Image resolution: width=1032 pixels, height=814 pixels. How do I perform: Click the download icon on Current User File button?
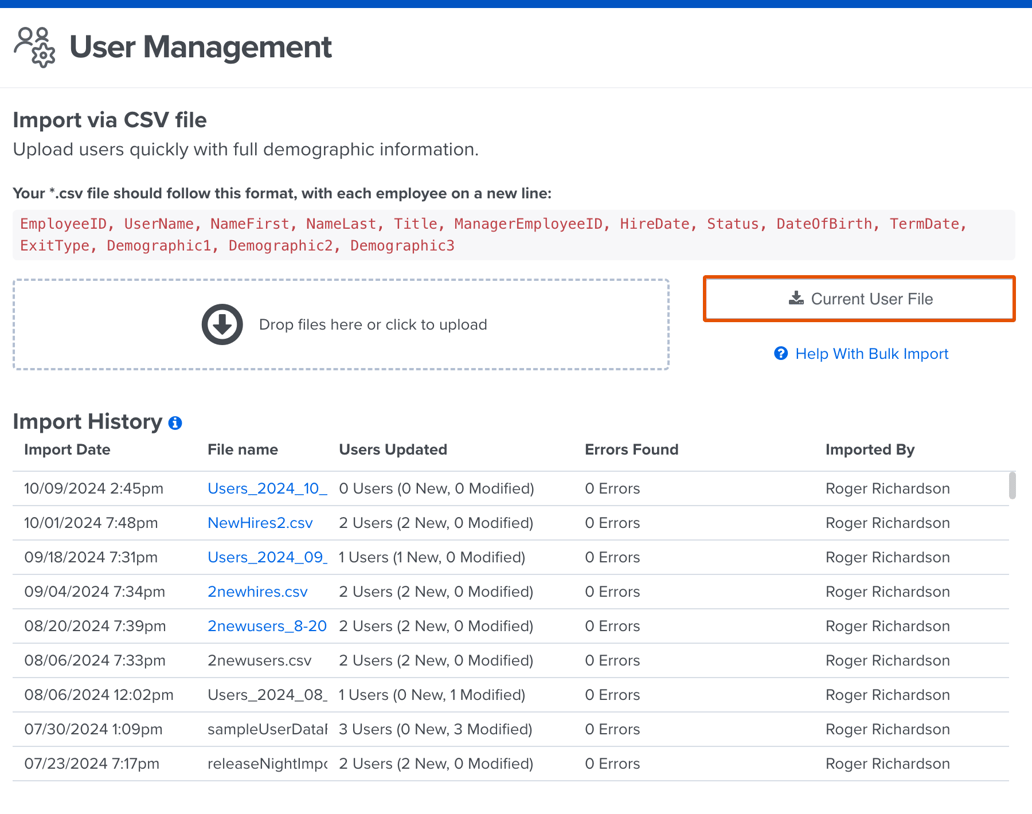pyautogui.click(x=795, y=298)
